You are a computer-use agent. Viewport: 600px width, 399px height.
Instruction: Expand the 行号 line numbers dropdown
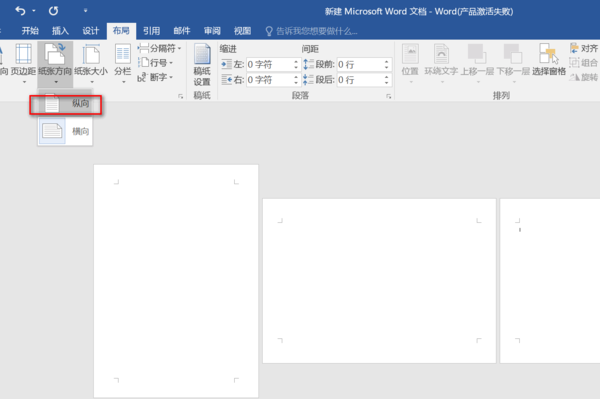156,63
